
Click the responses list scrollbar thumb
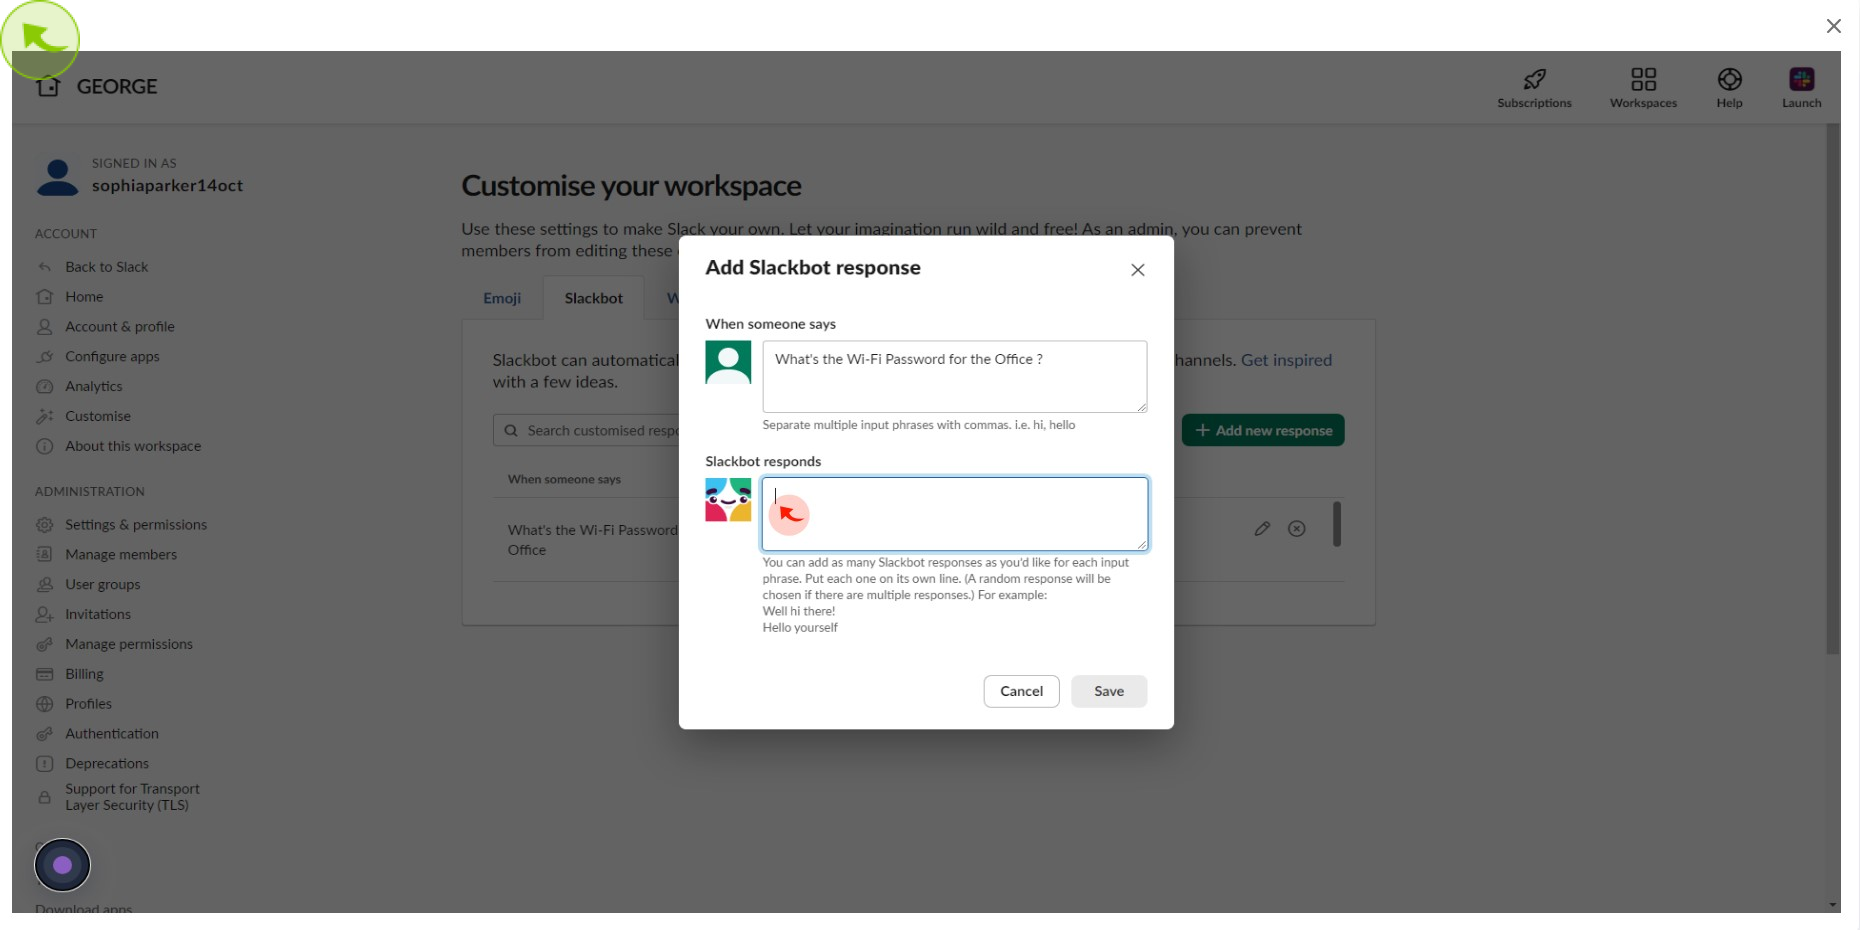[1336, 524]
